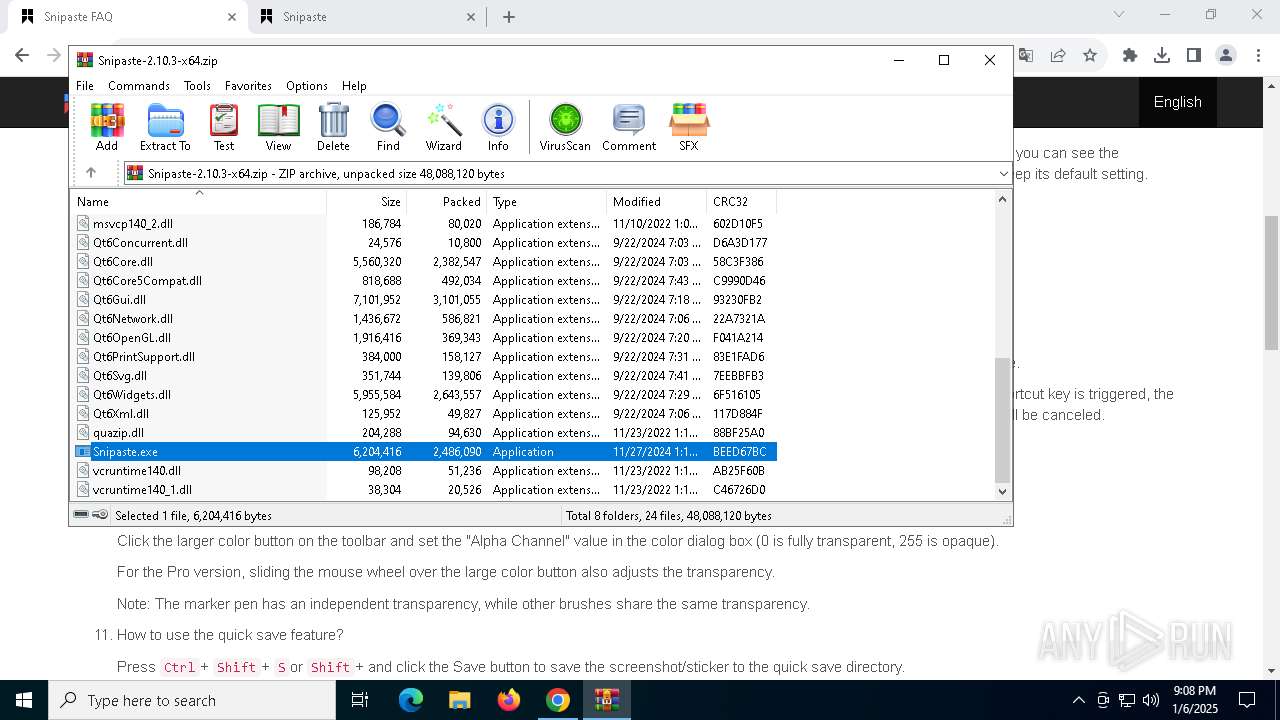Open the Favorites menu

248,86
